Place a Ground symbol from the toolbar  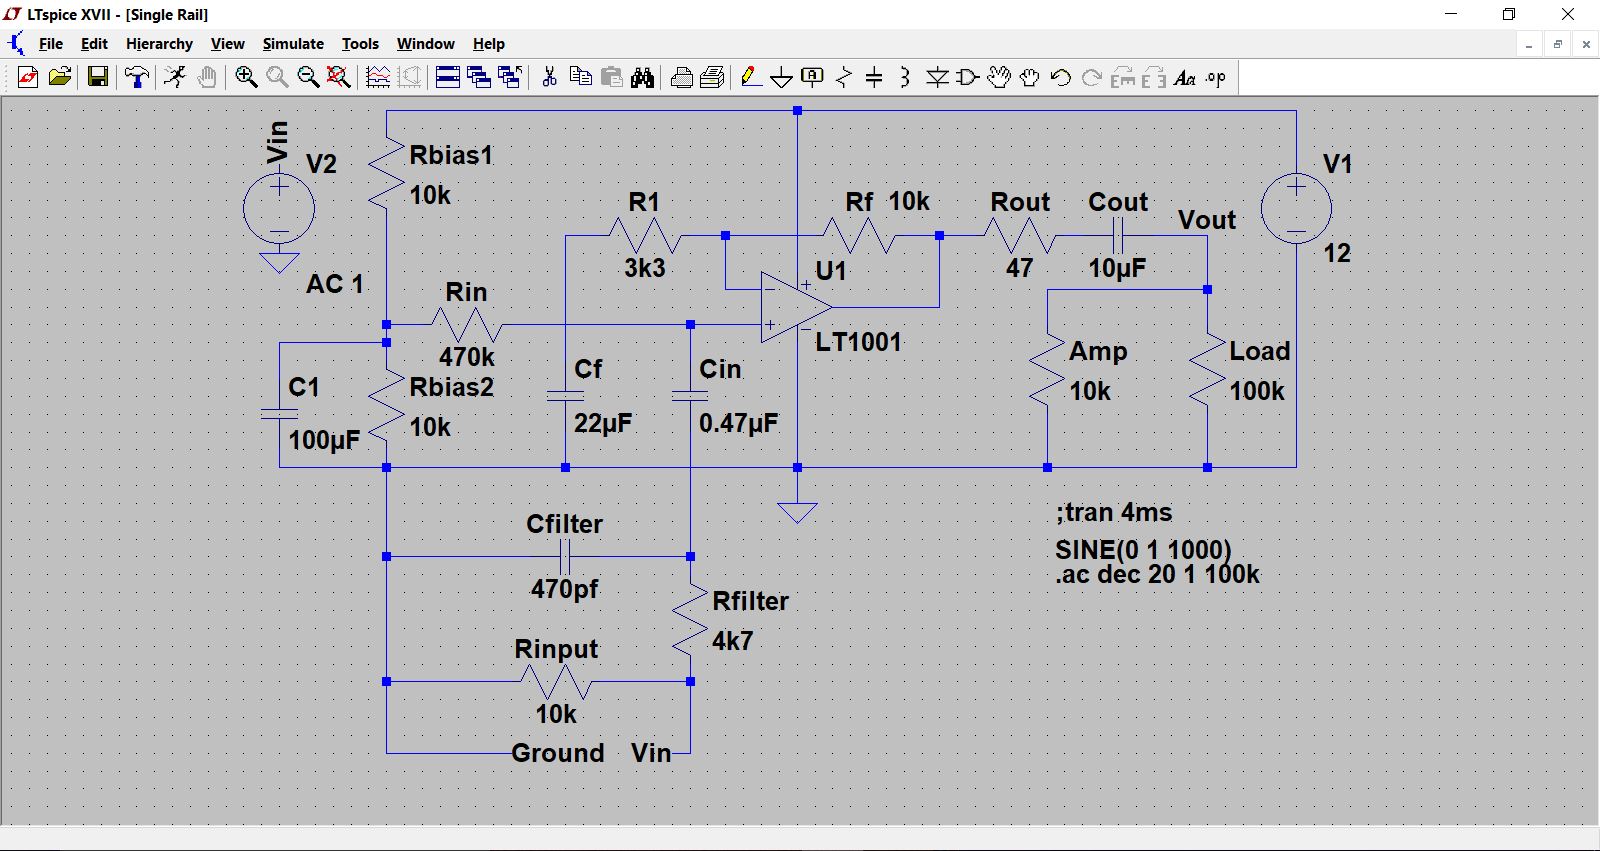click(x=782, y=77)
